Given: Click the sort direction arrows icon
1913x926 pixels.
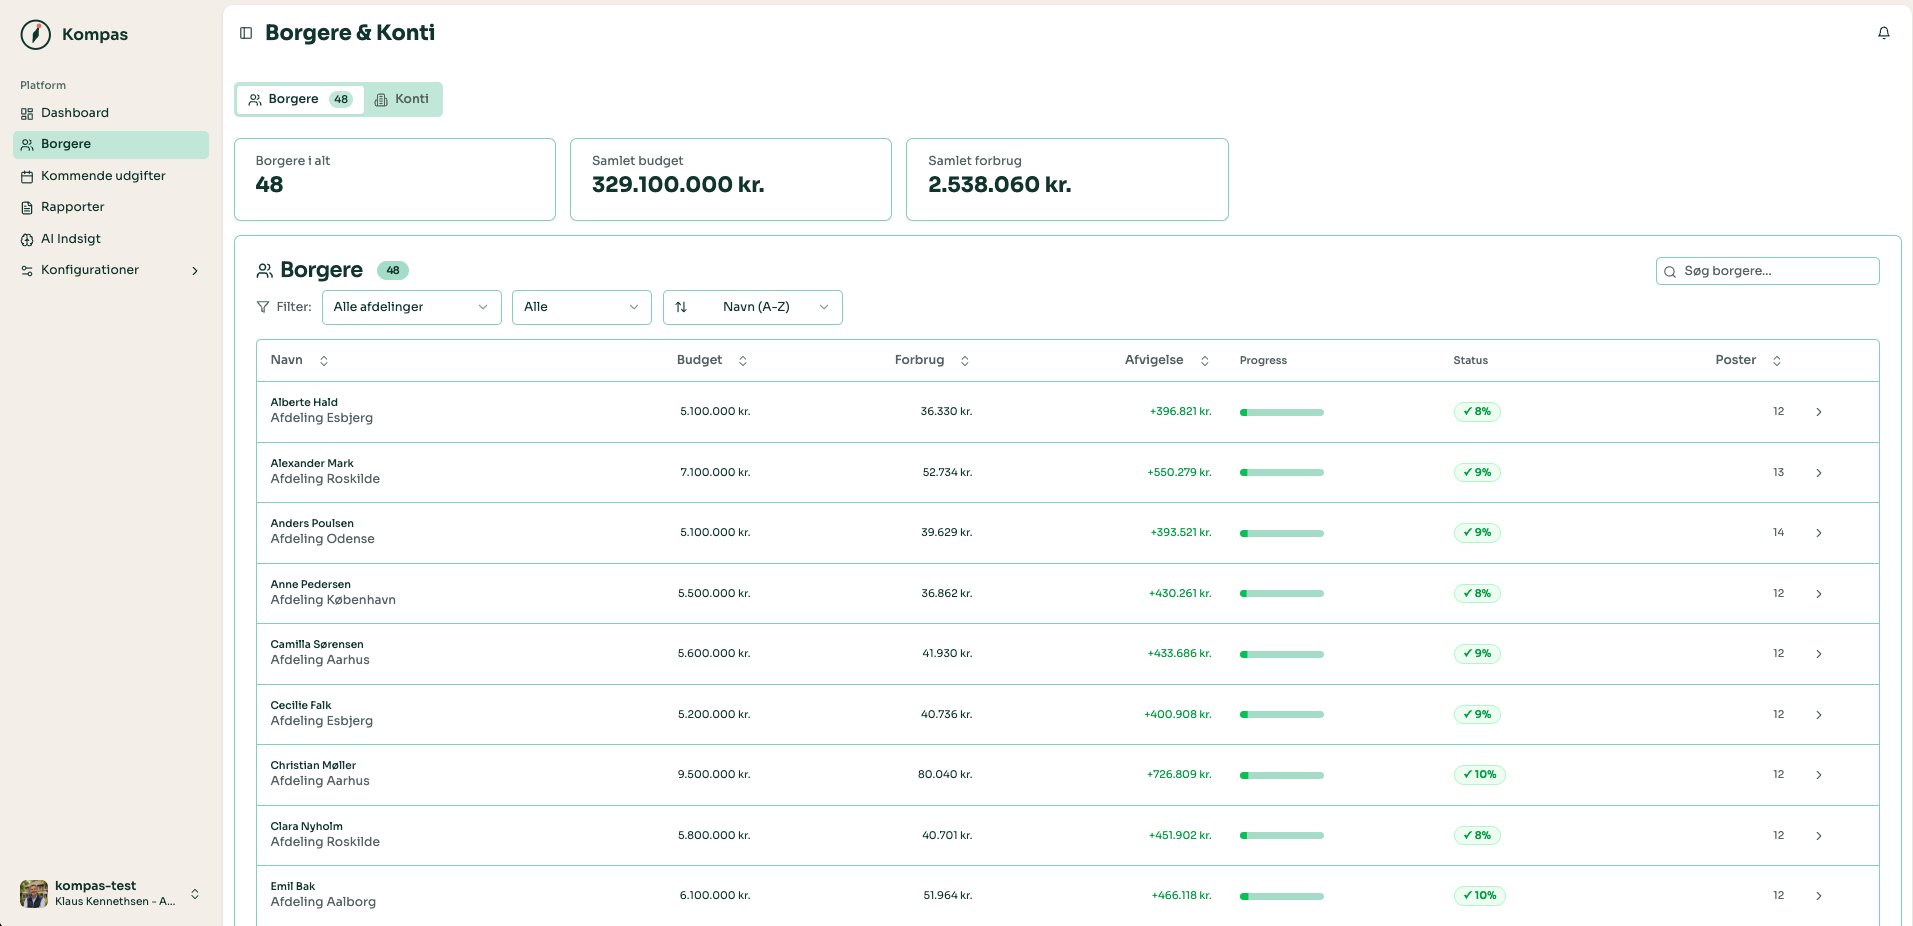Looking at the screenshot, I should tap(681, 307).
